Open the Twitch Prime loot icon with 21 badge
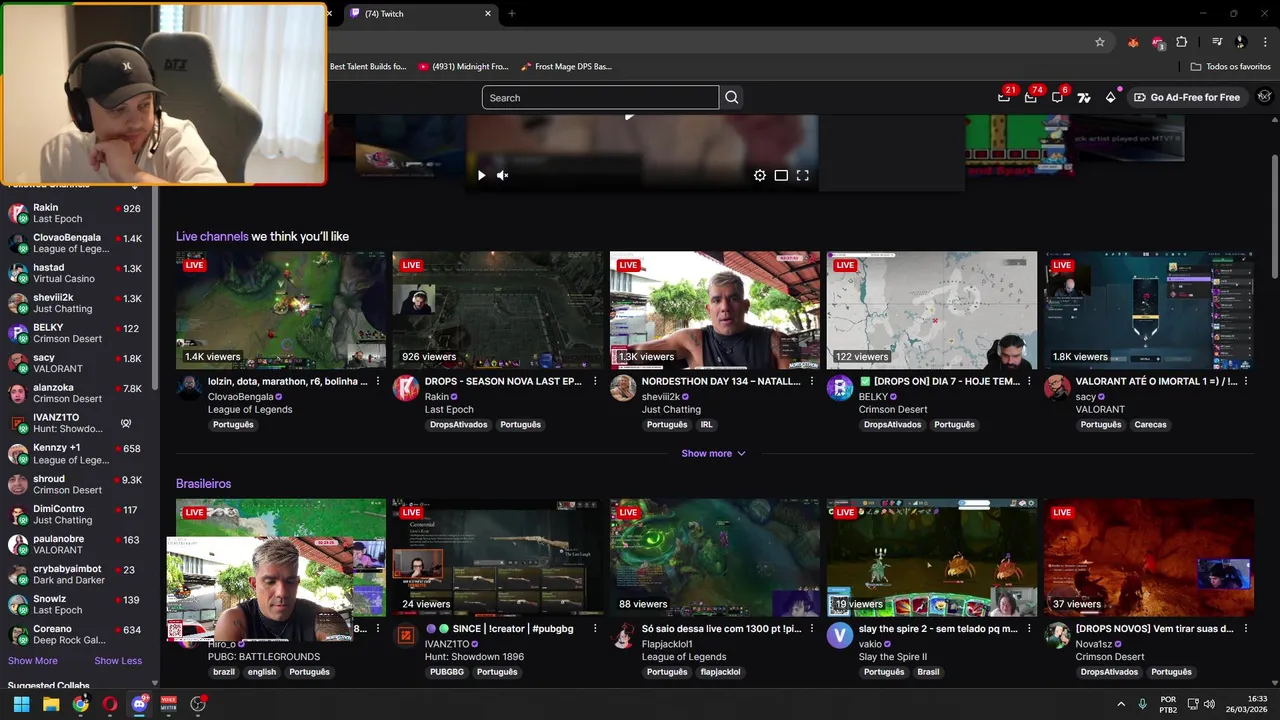The height and width of the screenshot is (720, 1280). point(1004,97)
